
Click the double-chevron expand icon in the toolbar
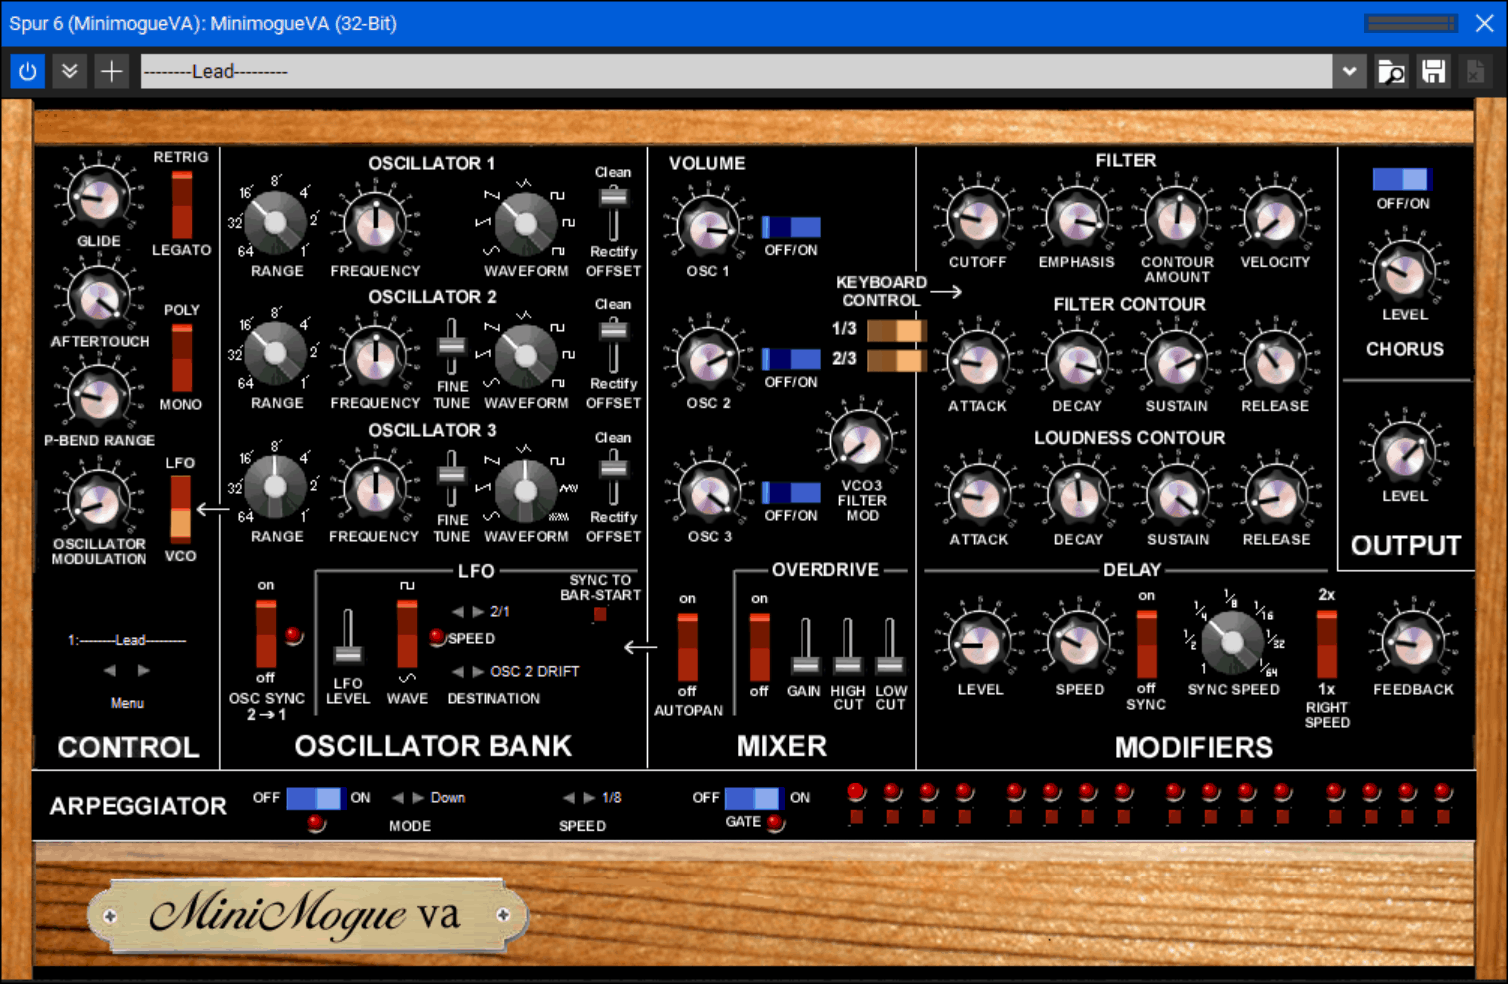(x=69, y=71)
